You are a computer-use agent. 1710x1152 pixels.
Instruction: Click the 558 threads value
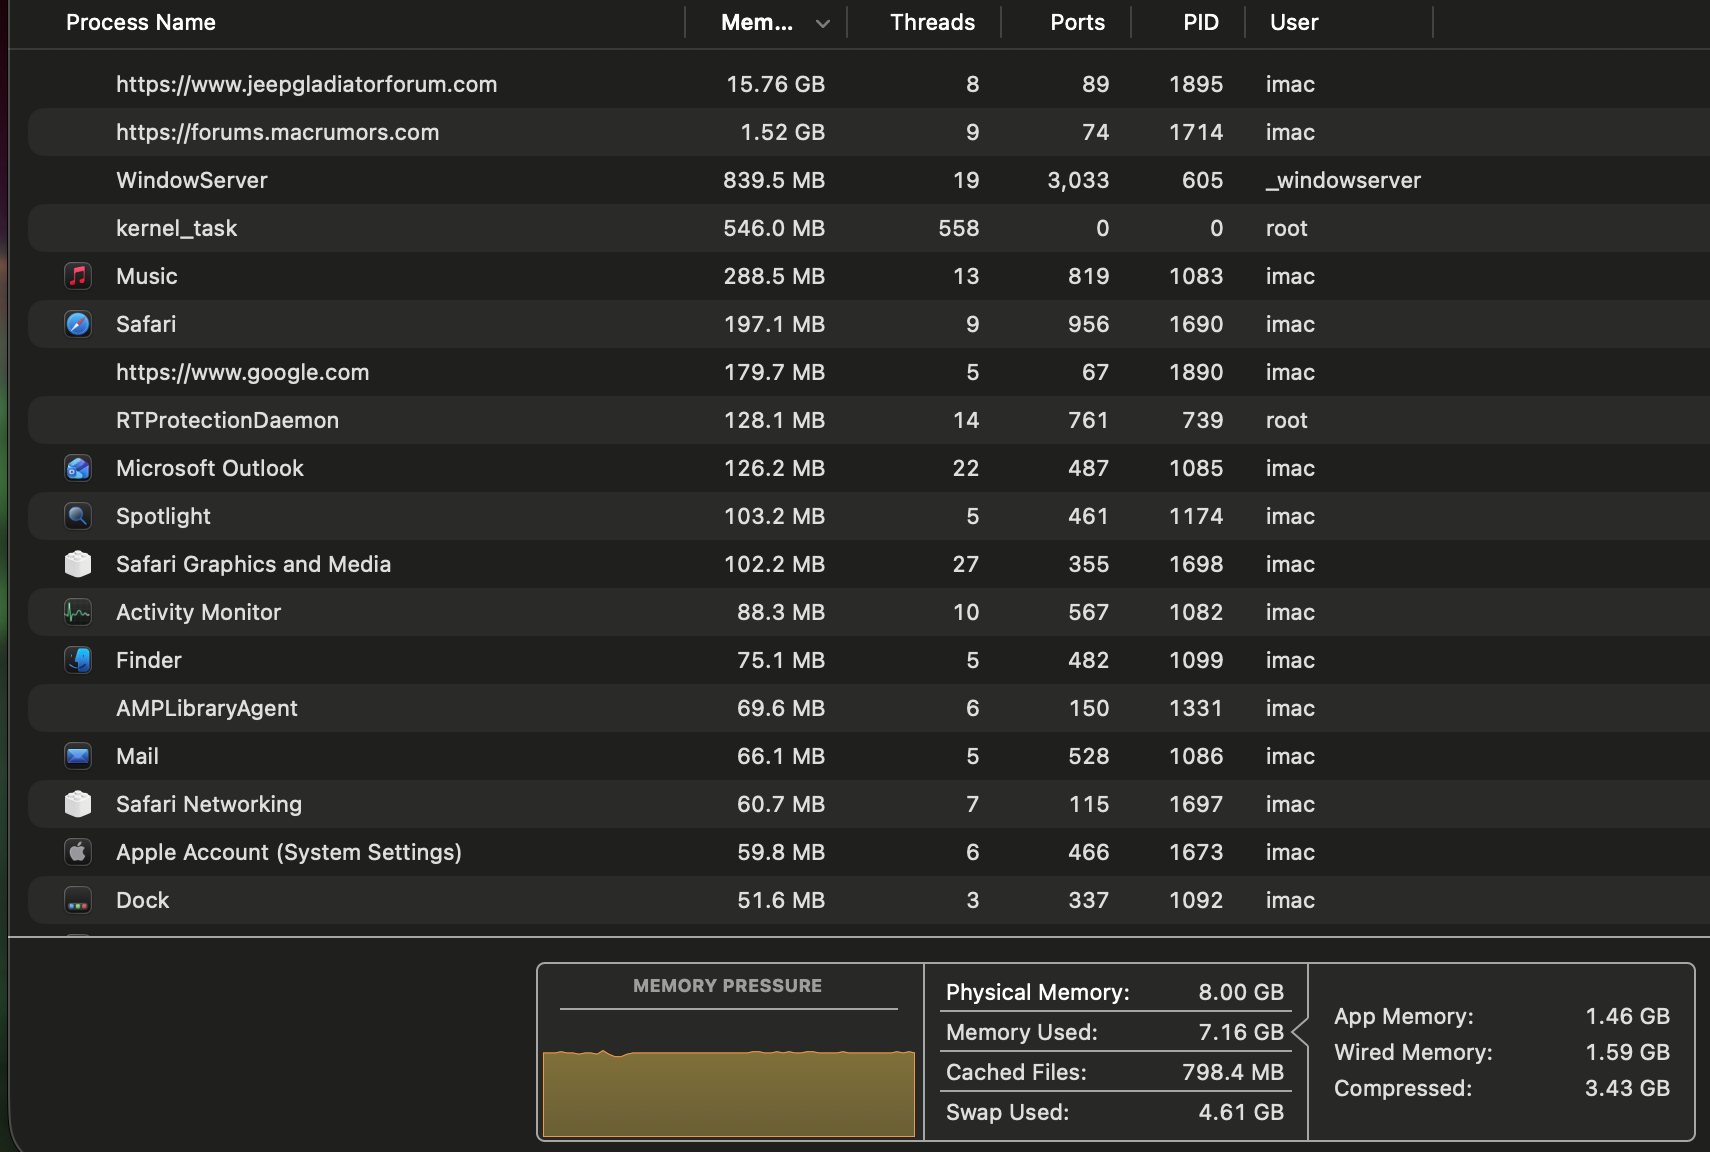point(958,228)
